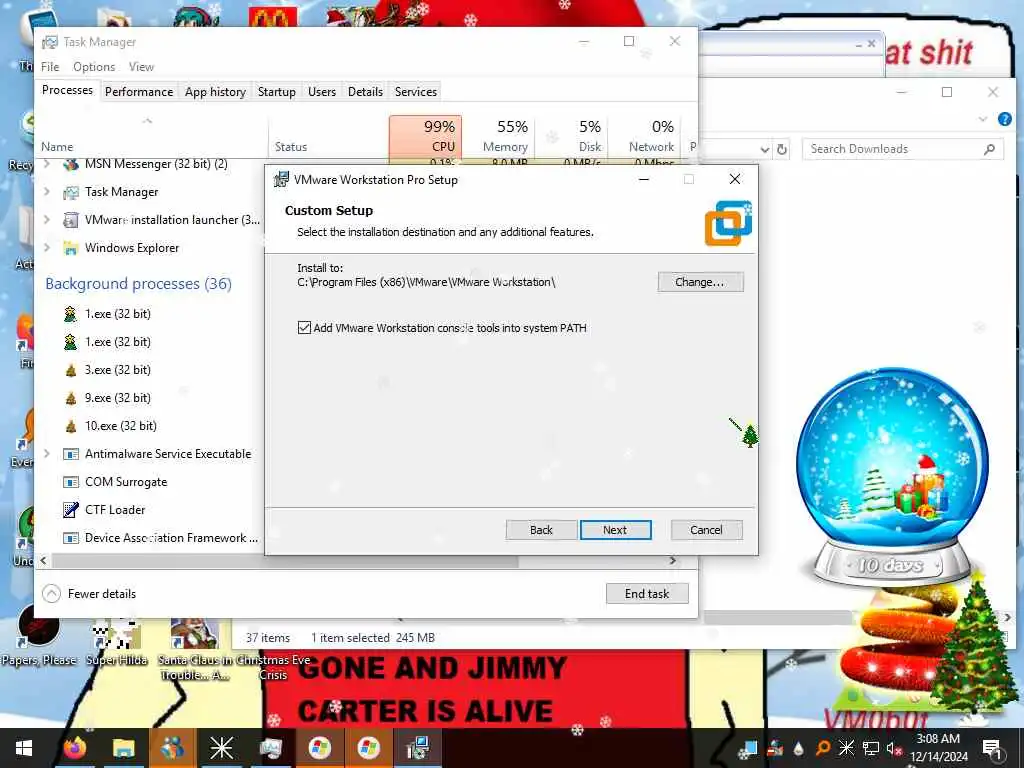Image resolution: width=1024 pixels, height=768 pixels.
Task: Click the Task Manager scroll left arrow
Action: point(44,561)
